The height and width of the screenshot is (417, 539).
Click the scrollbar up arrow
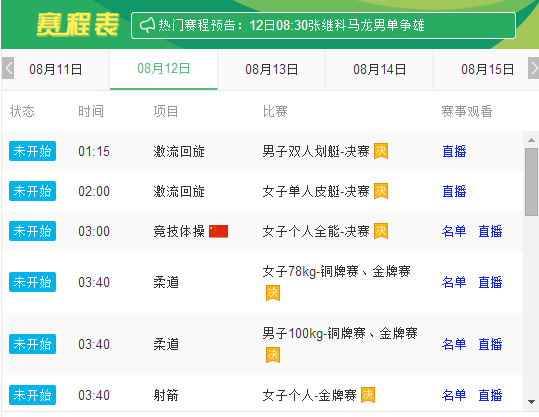coord(531,140)
